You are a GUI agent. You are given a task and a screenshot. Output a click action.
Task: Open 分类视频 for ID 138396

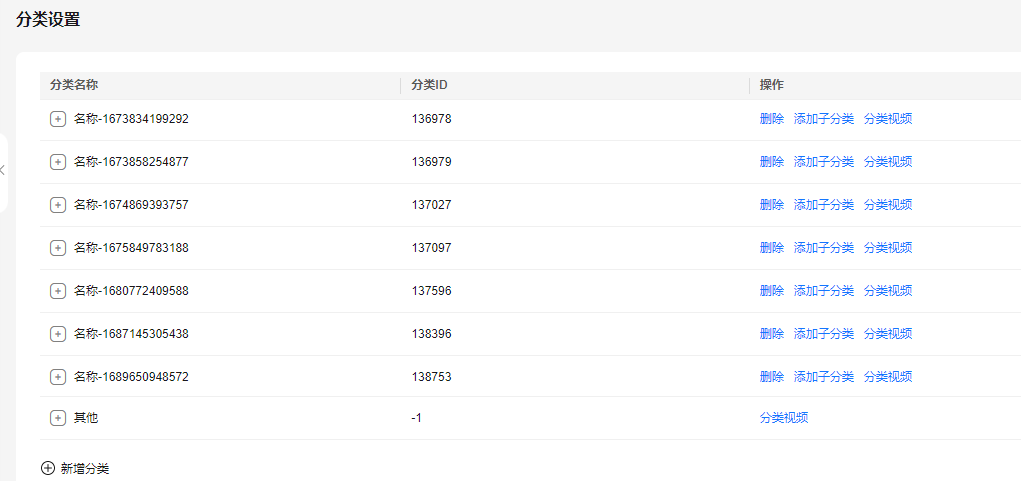point(888,334)
